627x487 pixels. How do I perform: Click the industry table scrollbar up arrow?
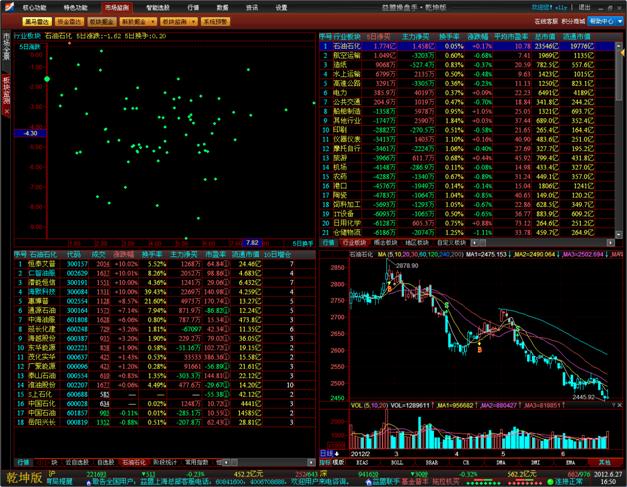click(619, 45)
